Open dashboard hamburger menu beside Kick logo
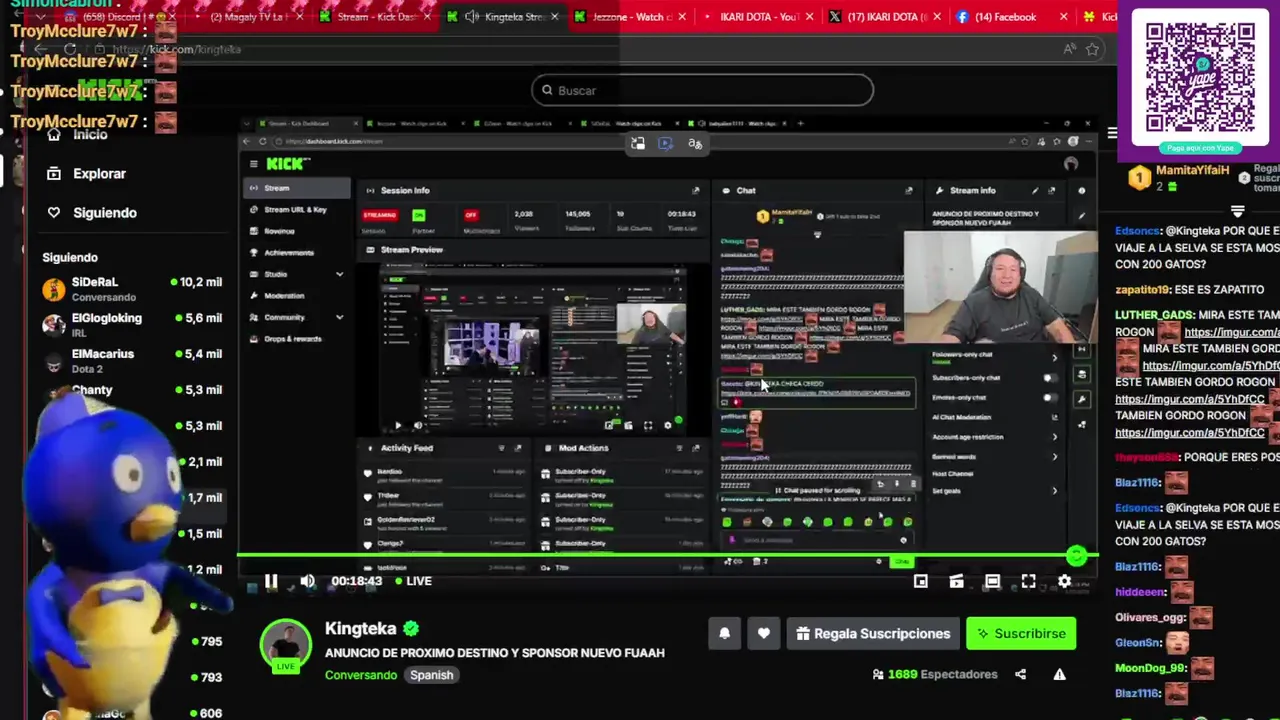The height and width of the screenshot is (720, 1280). pos(253,163)
